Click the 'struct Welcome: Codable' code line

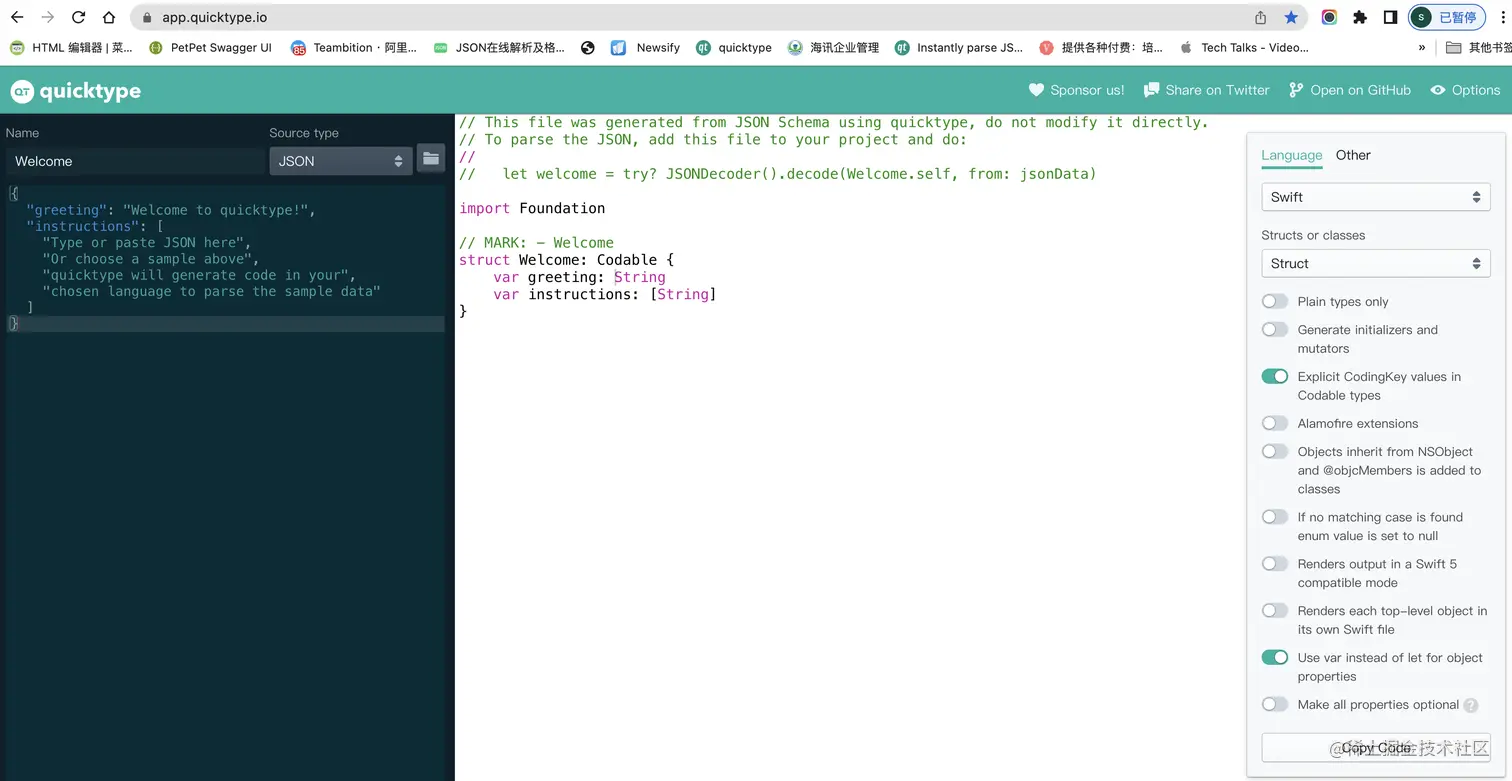[566, 260]
